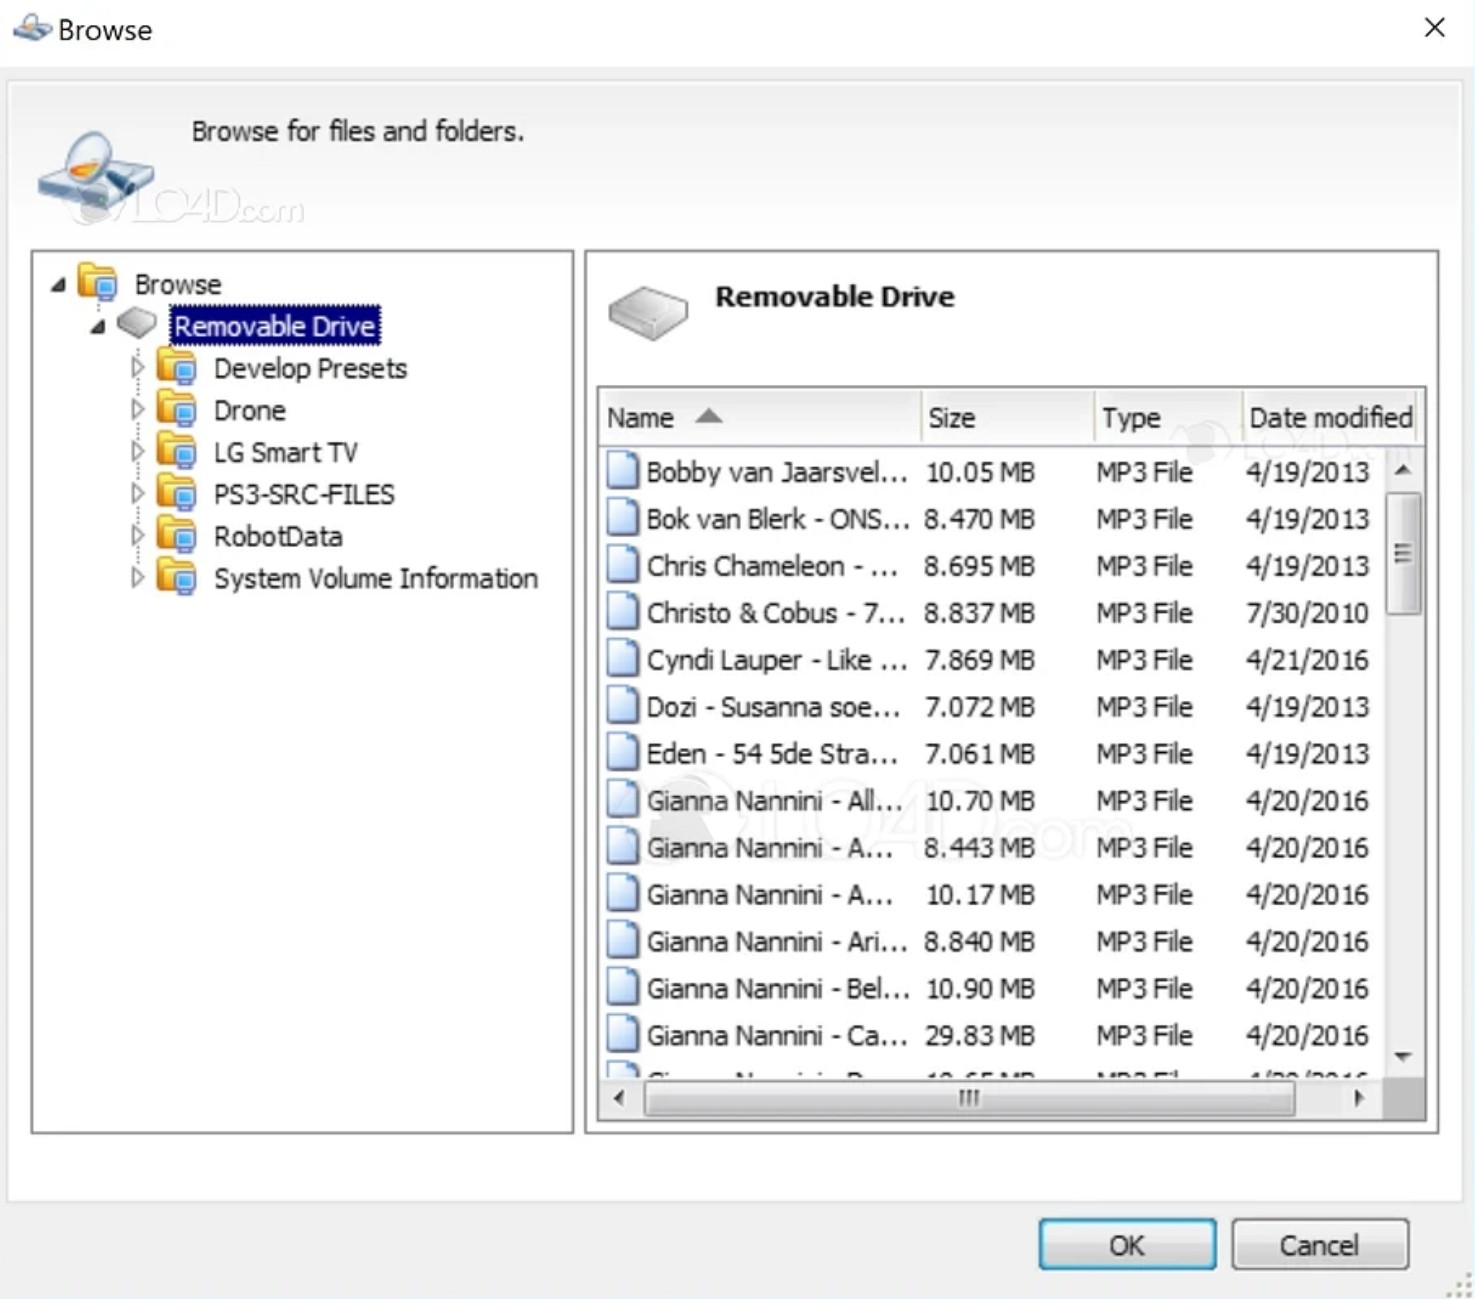
Task: Click the horizontal scrollbar left arrow
Action: click(x=619, y=1098)
